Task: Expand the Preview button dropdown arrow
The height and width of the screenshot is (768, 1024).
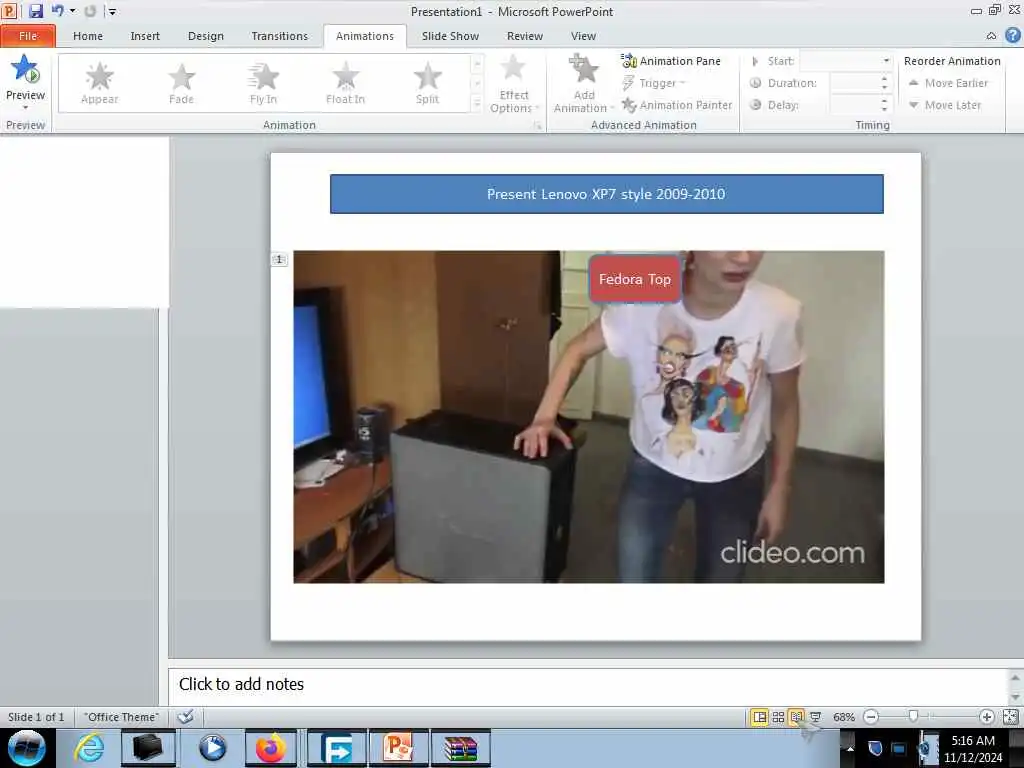Action: [x=25, y=107]
